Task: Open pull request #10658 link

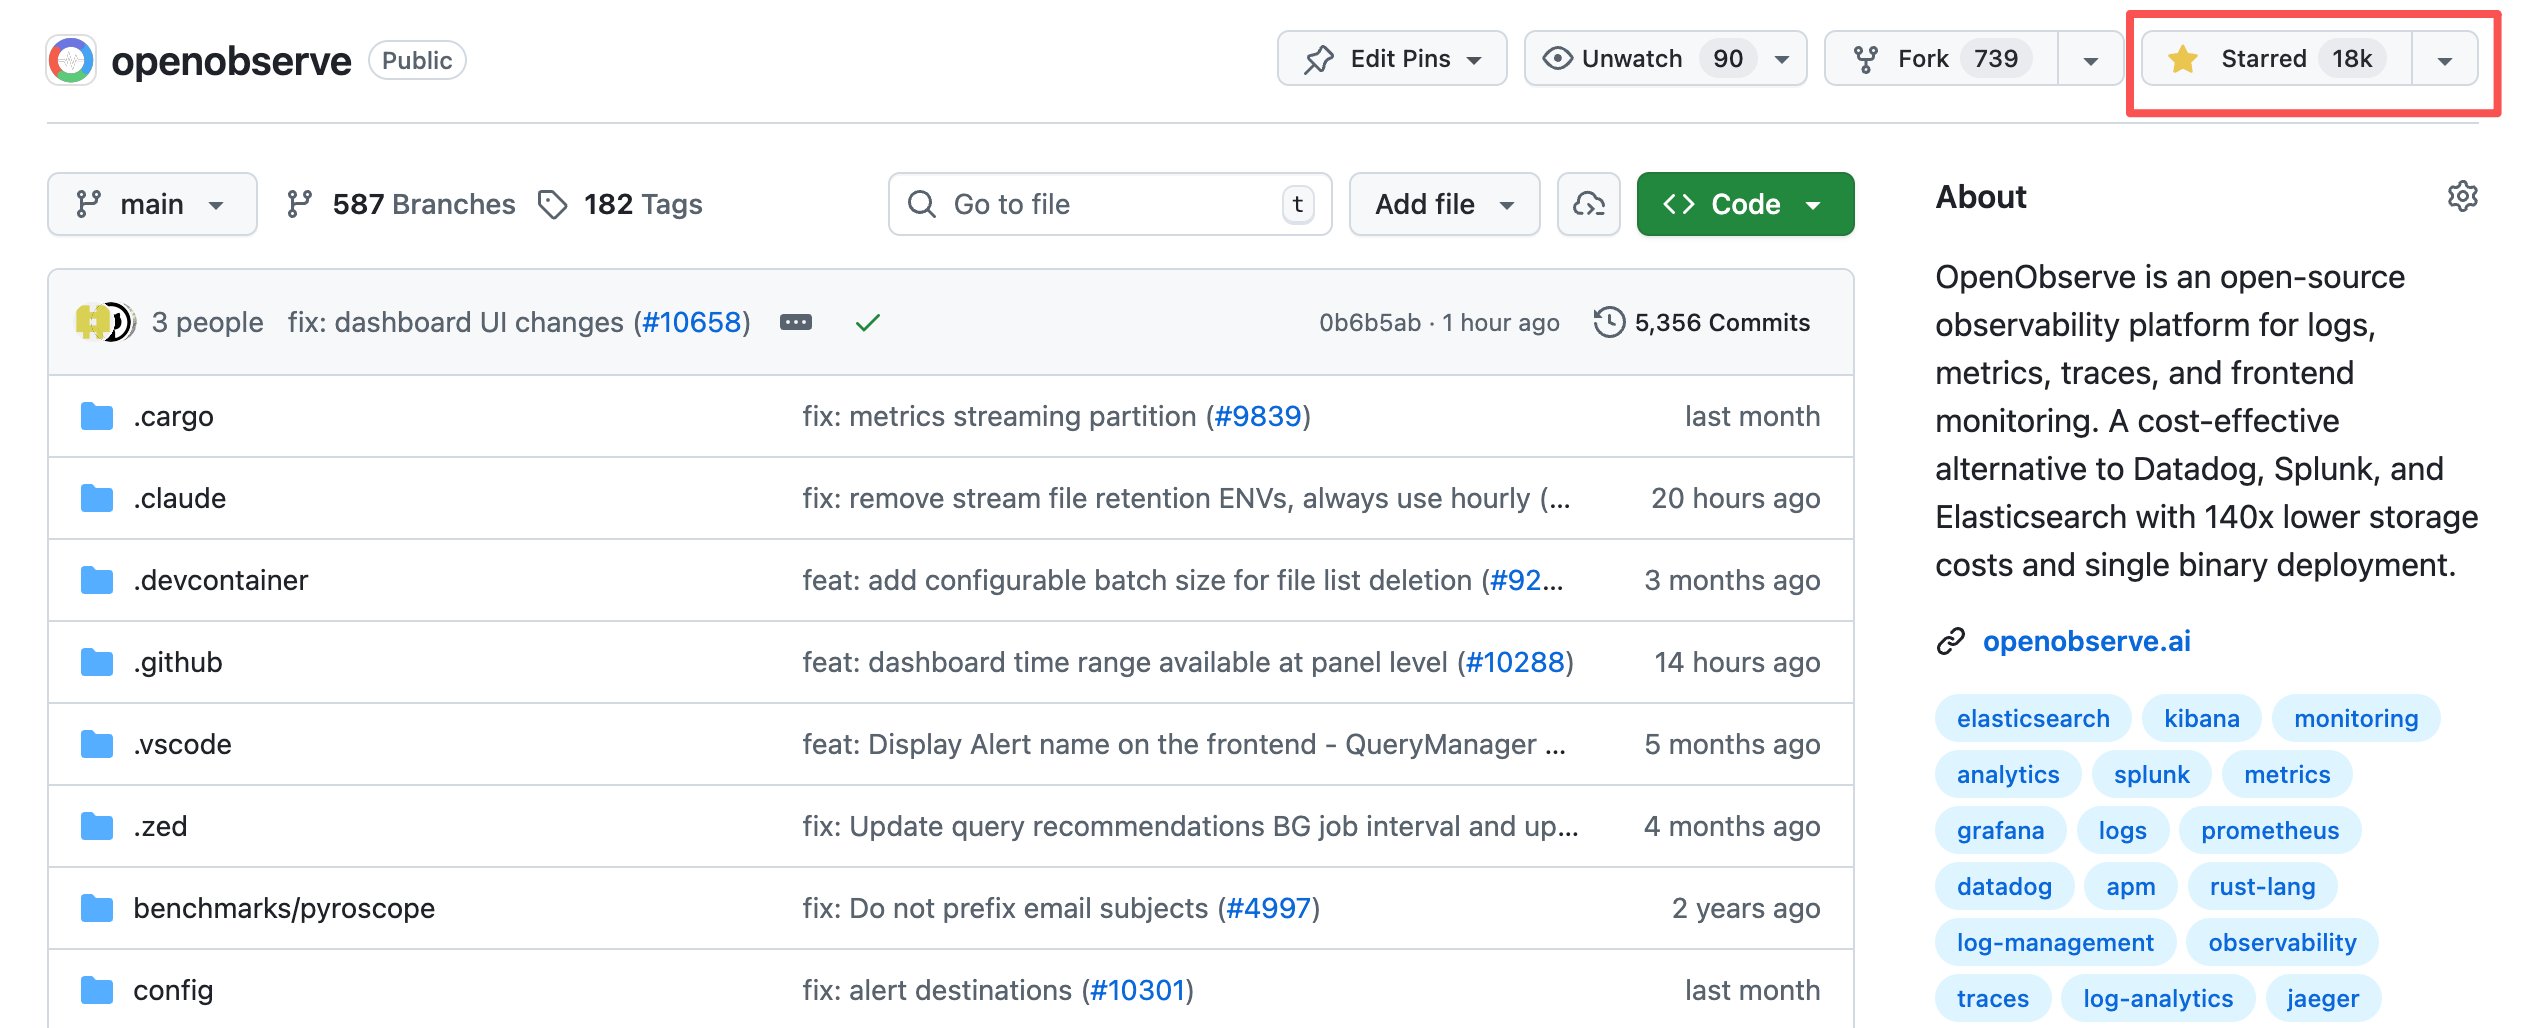Action: [x=692, y=322]
